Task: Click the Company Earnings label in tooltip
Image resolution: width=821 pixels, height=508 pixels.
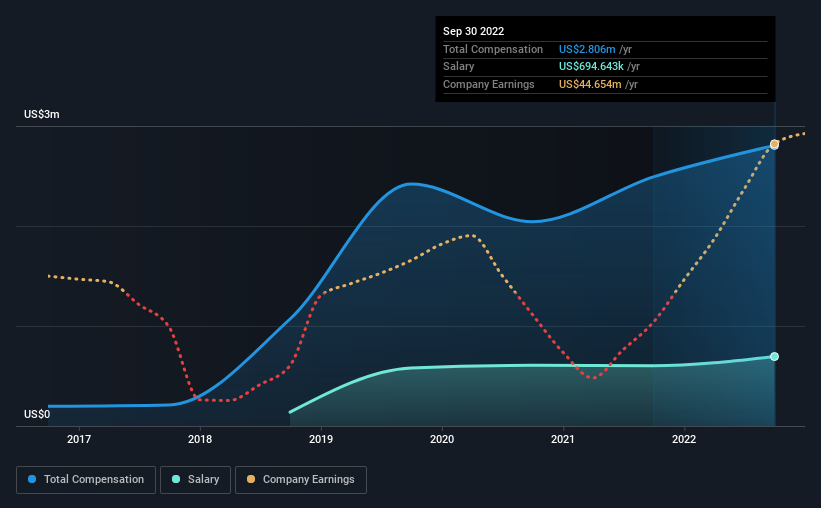Action: click(489, 84)
